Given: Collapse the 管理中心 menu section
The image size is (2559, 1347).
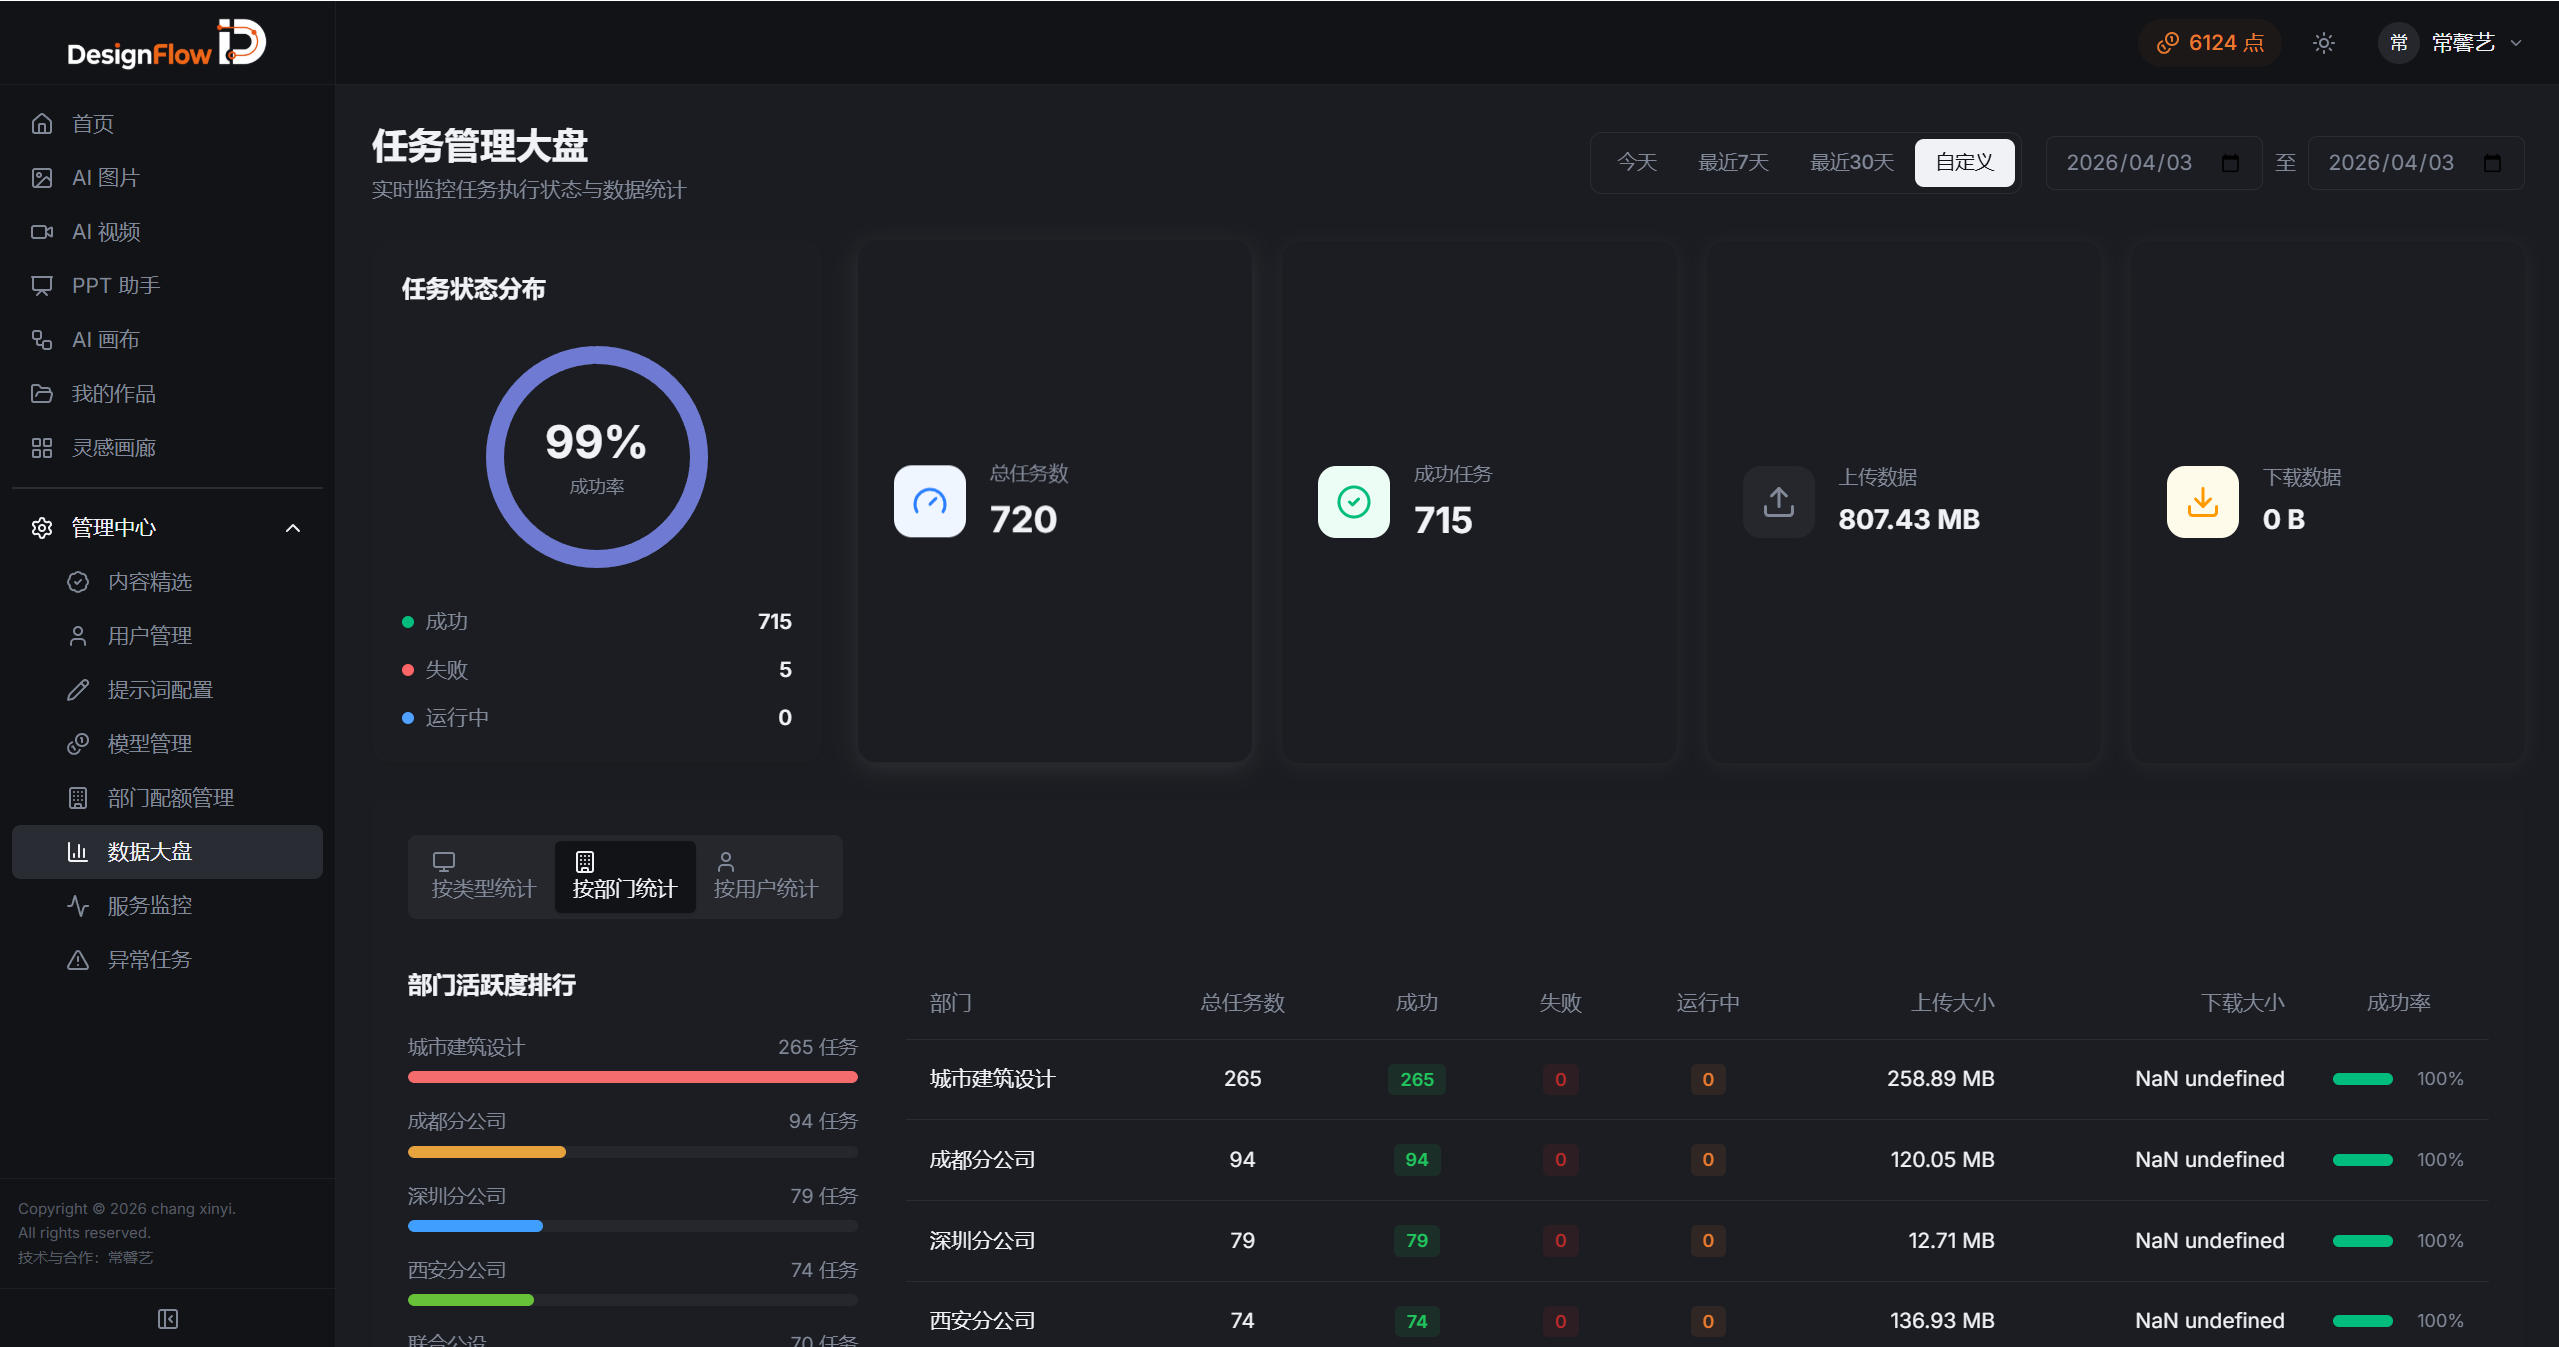Looking at the screenshot, I should click(x=292, y=528).
